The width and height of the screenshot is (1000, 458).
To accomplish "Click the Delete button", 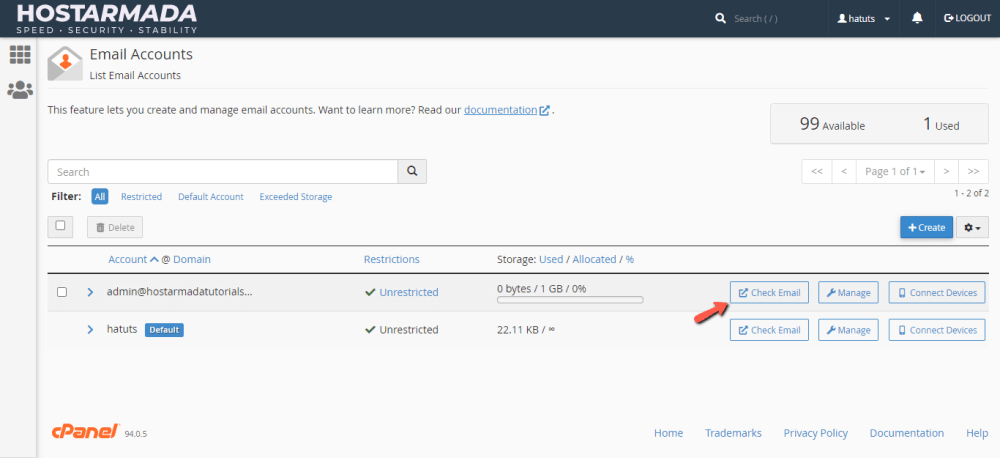I will 115,227.
